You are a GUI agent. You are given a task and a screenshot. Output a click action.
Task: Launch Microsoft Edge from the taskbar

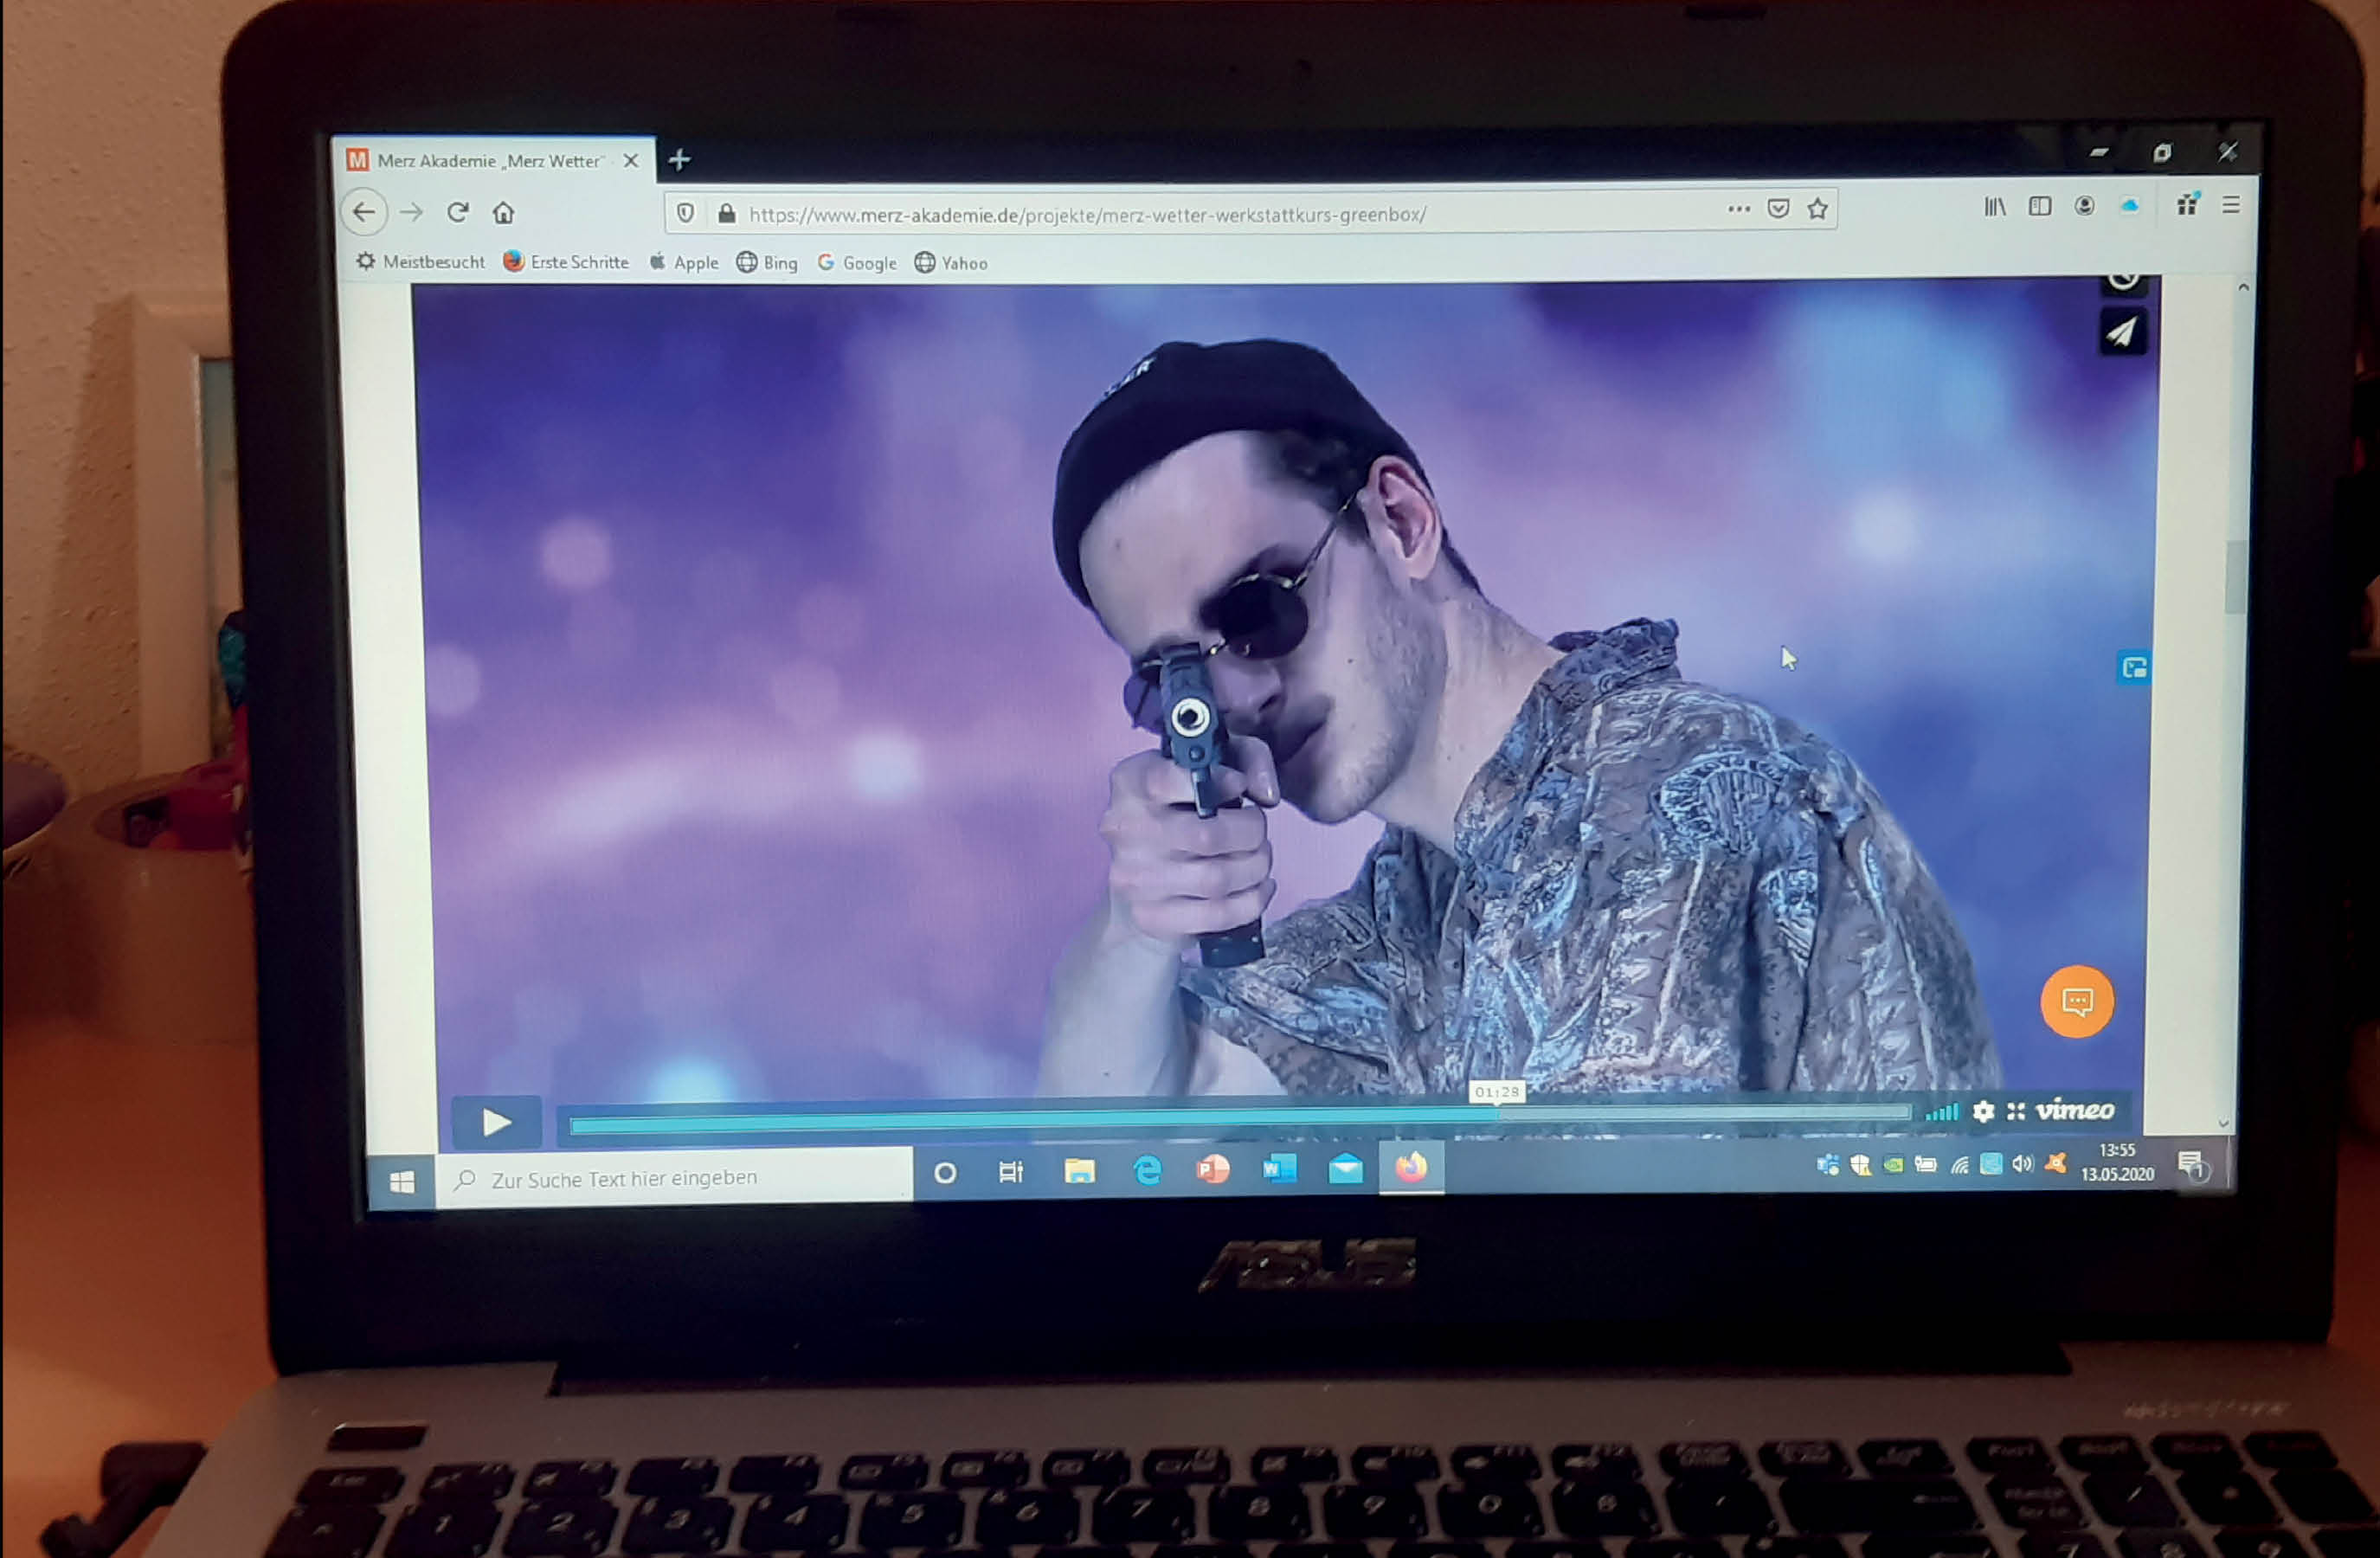coord(1147,1170)
